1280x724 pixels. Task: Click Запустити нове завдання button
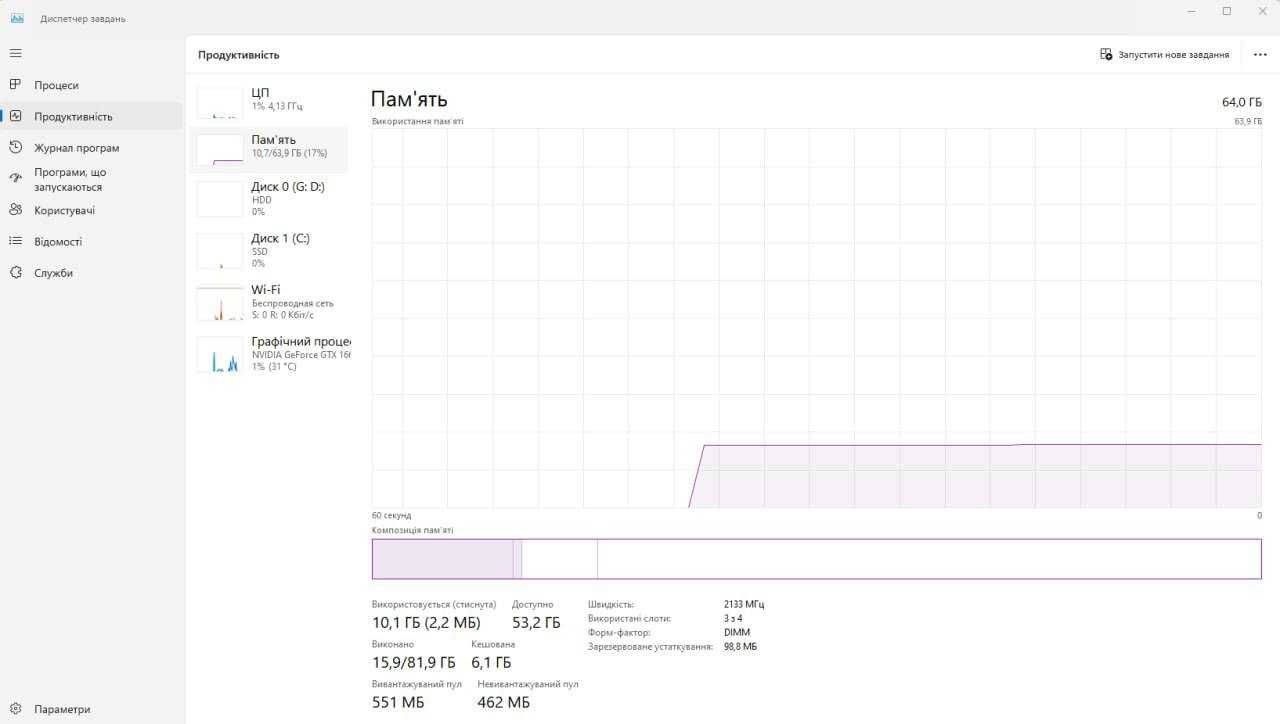pyautogui.click(x=1164, y=55)
